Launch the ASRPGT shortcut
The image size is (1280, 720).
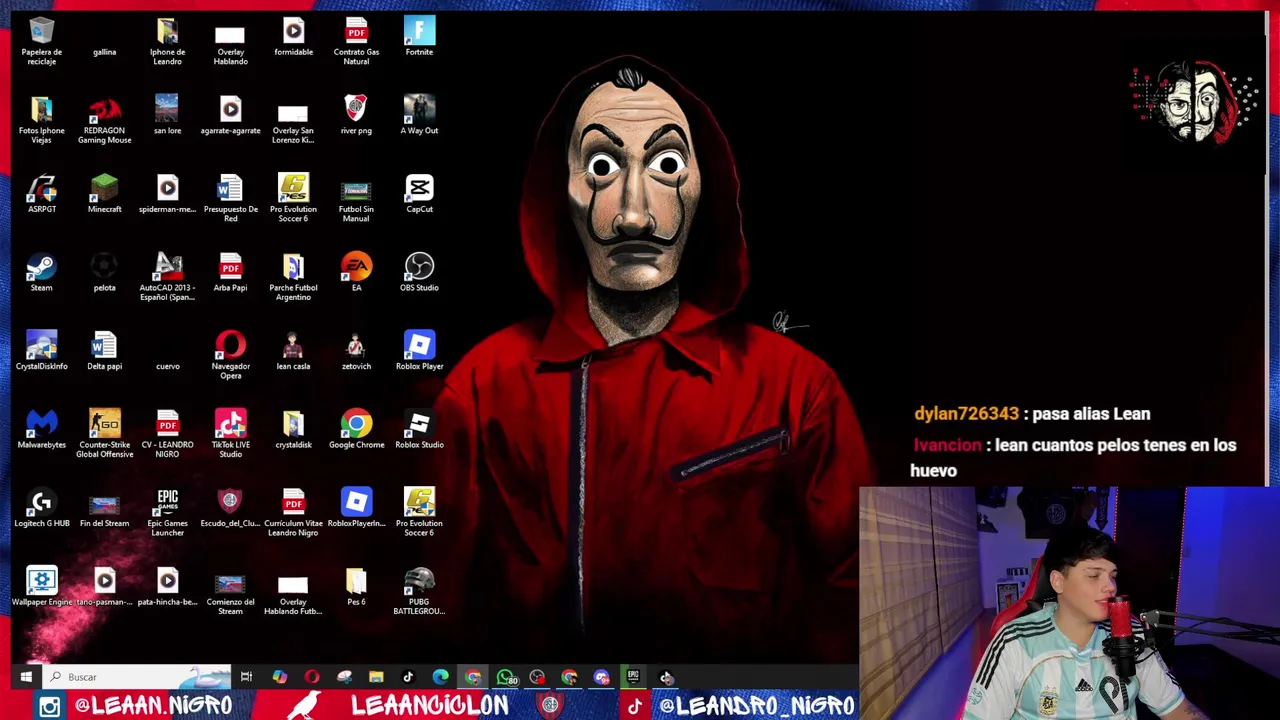[41, 194]
